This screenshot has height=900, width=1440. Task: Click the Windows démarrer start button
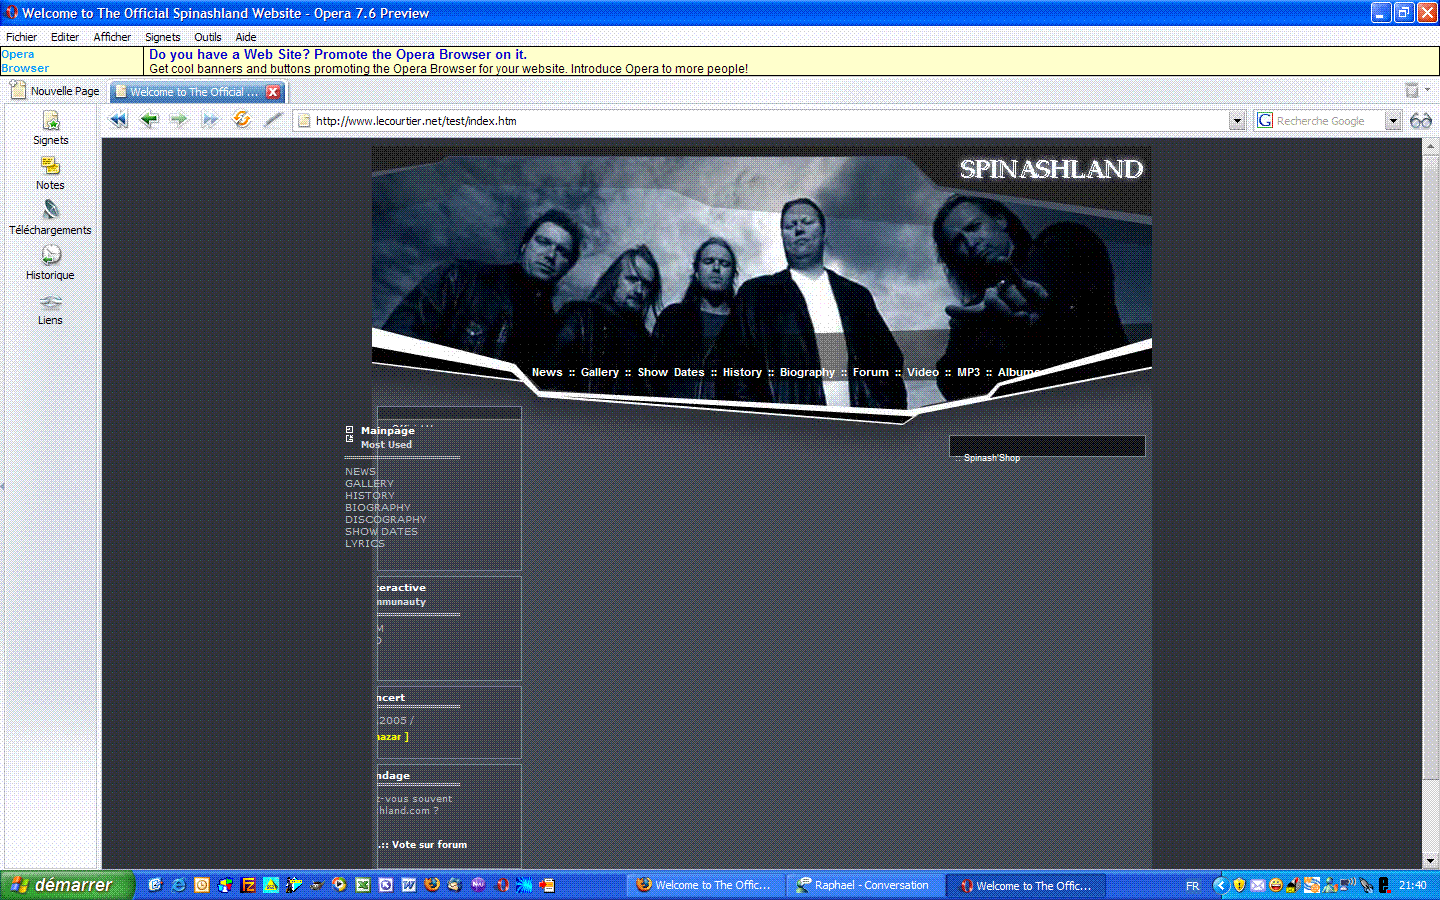65,885
